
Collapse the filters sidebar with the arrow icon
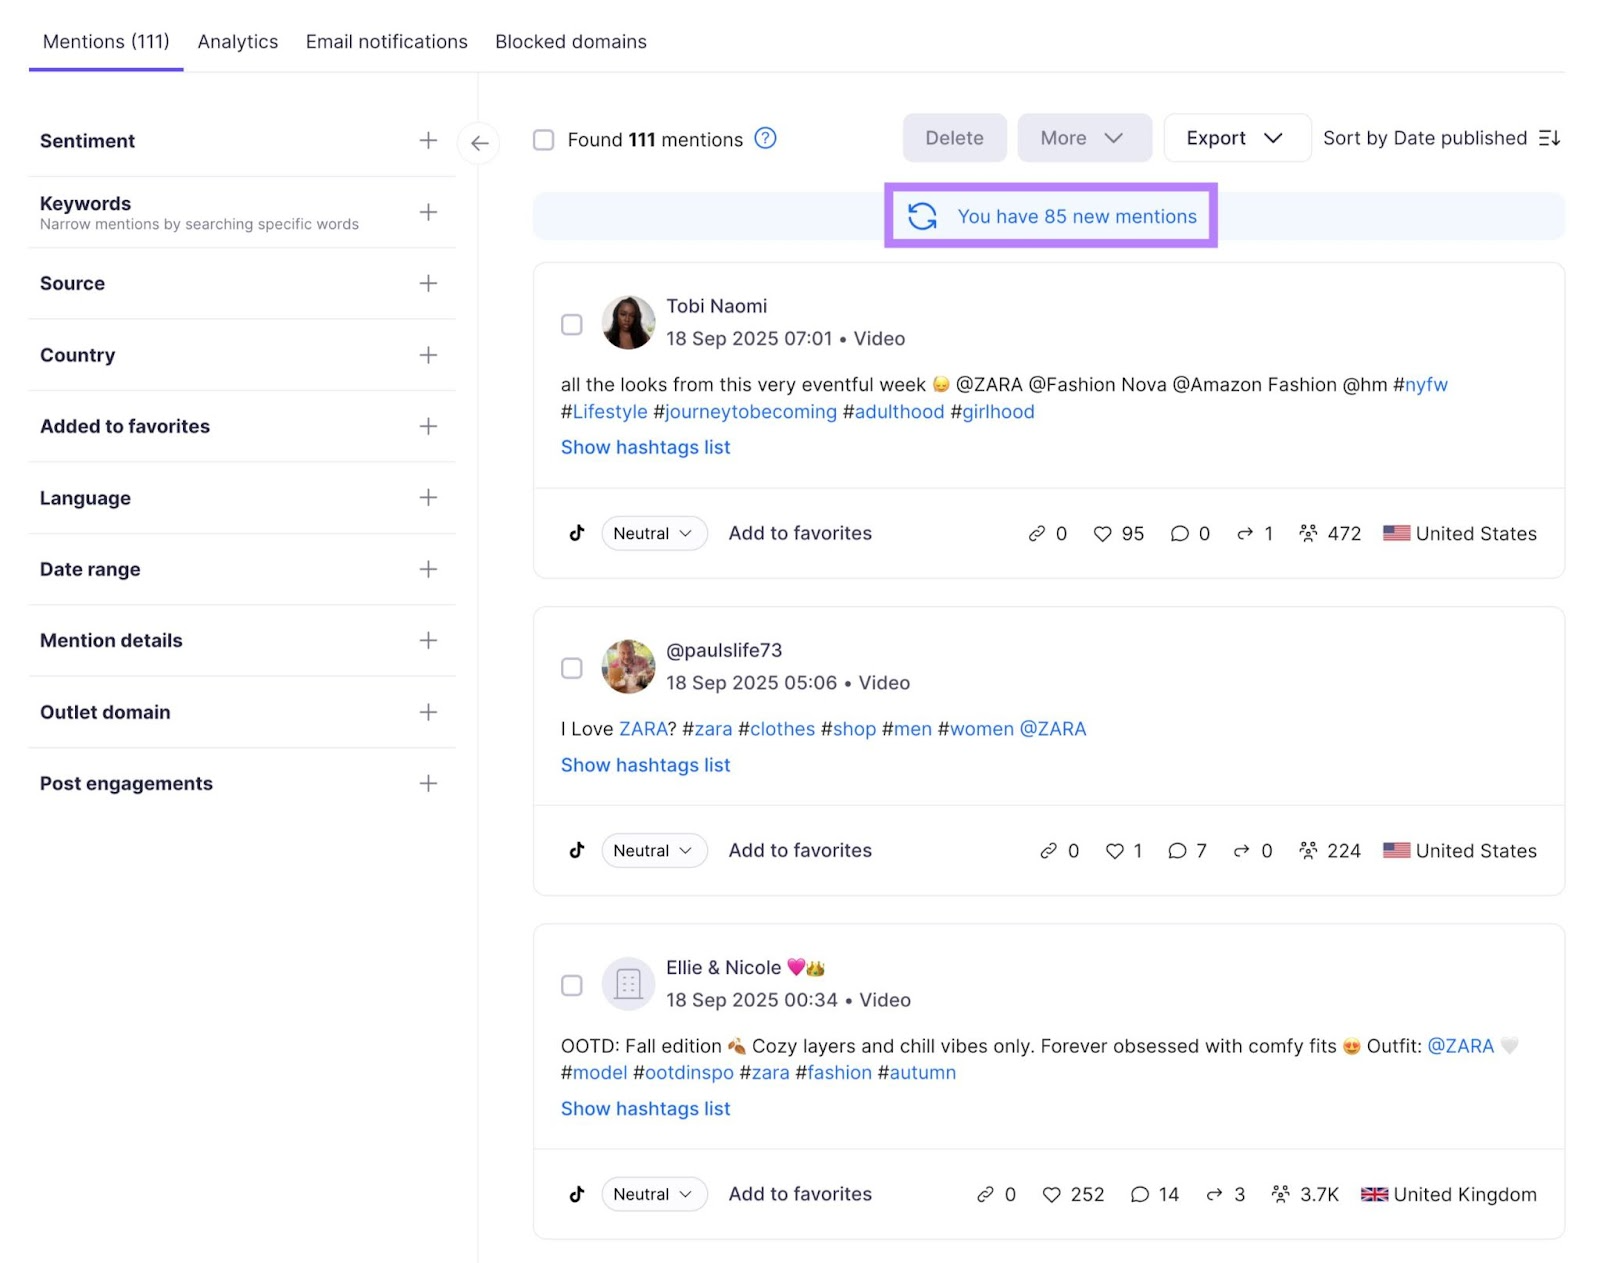[x=479, y=143]
